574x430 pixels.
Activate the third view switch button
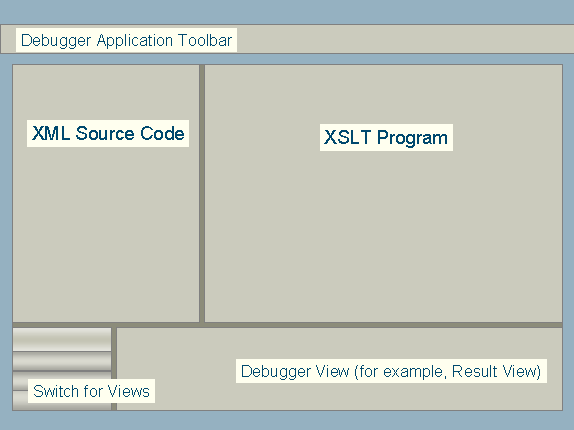tap(20, 381)
